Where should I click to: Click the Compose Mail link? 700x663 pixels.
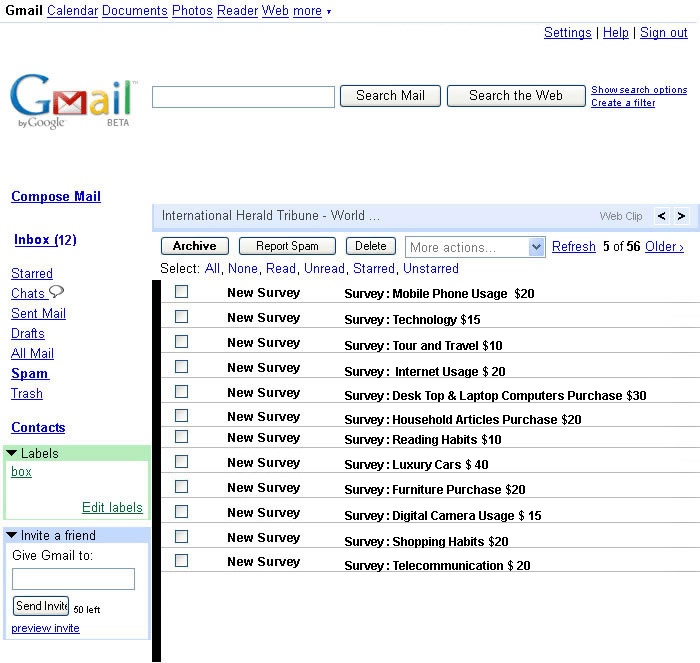click(56, 196)
